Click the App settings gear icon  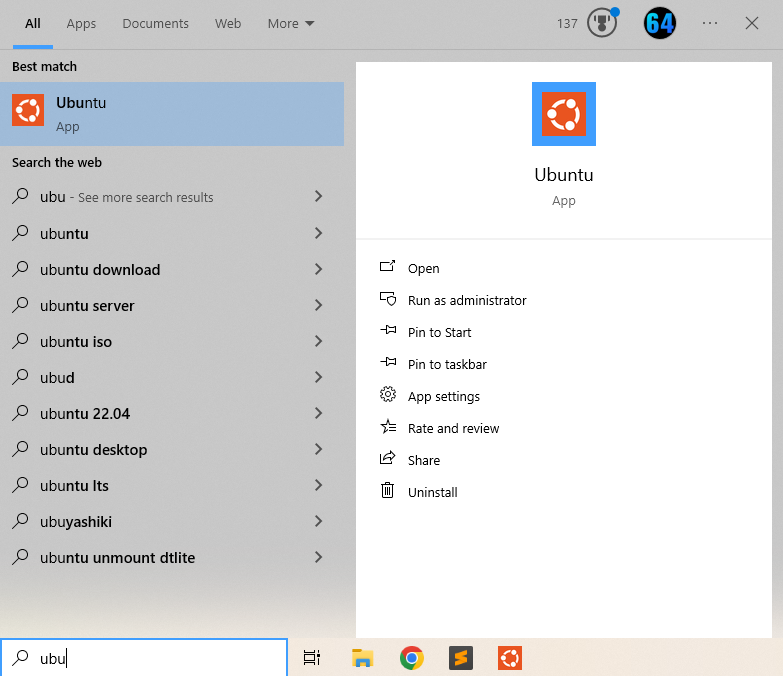388,394
